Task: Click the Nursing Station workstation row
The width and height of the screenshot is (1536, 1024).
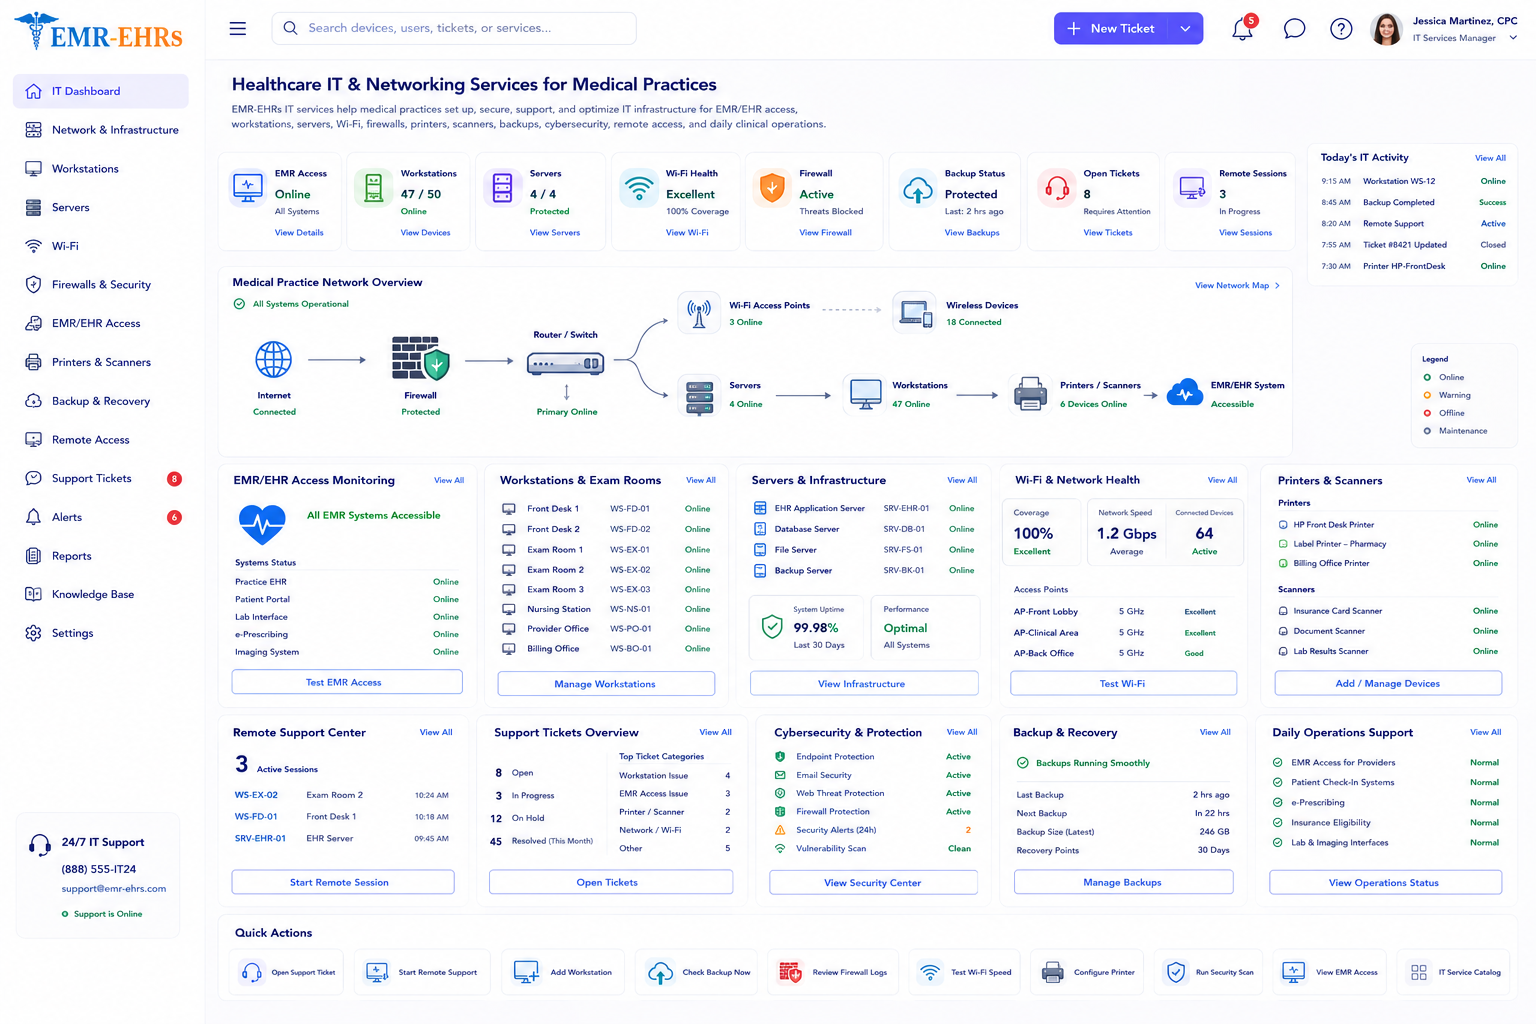Action: point(606,609)
